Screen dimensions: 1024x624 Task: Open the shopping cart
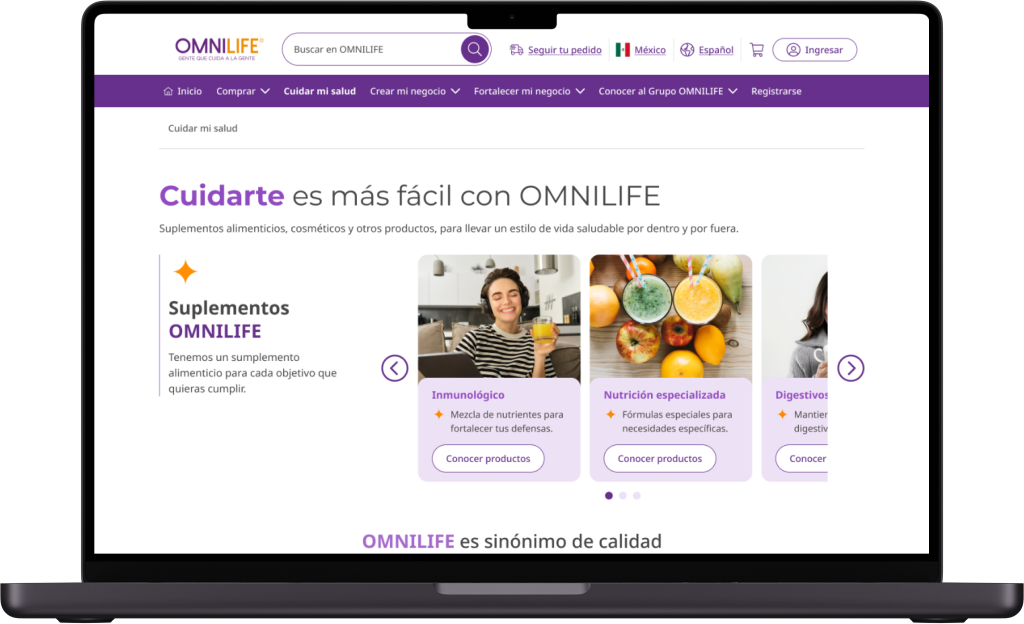click(x=757, y=50)
